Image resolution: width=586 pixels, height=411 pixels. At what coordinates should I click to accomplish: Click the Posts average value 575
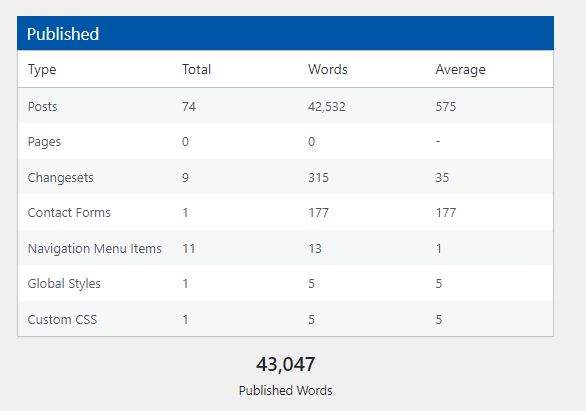(x=445, y=106)
